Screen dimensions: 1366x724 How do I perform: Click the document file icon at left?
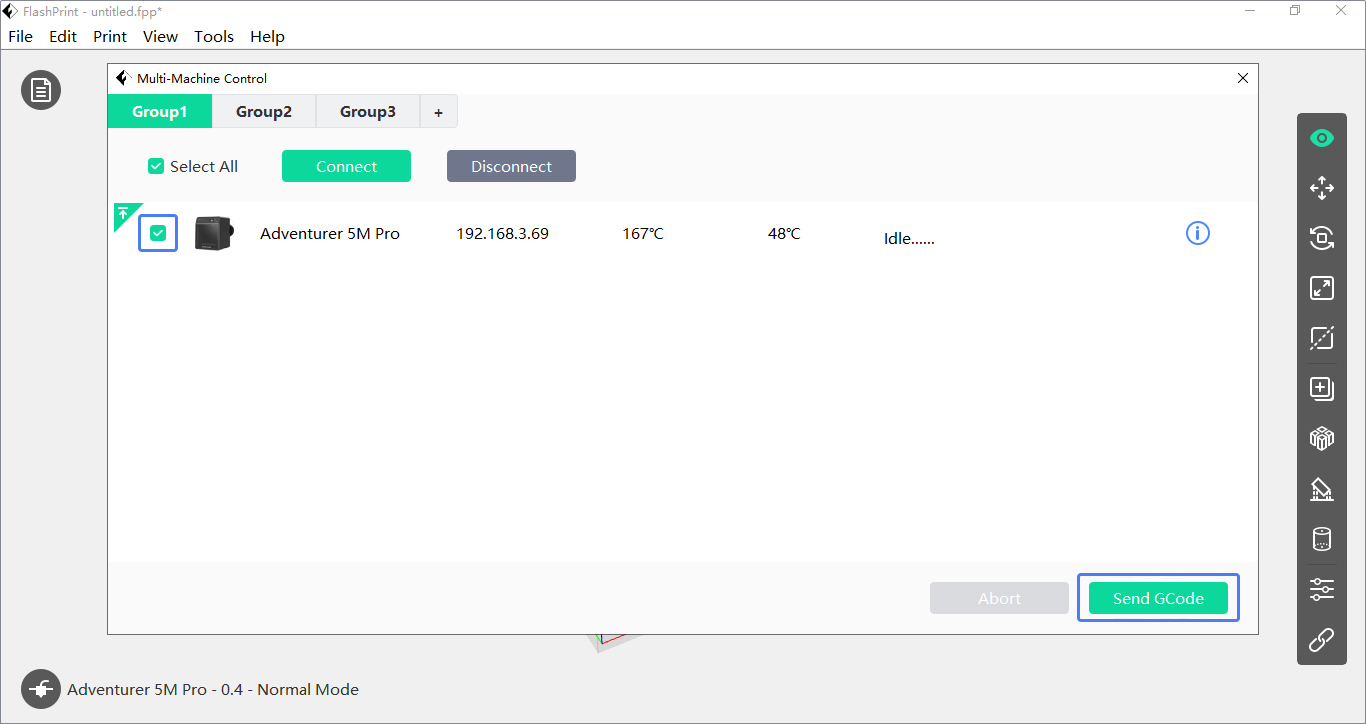(x=41, y=90)
